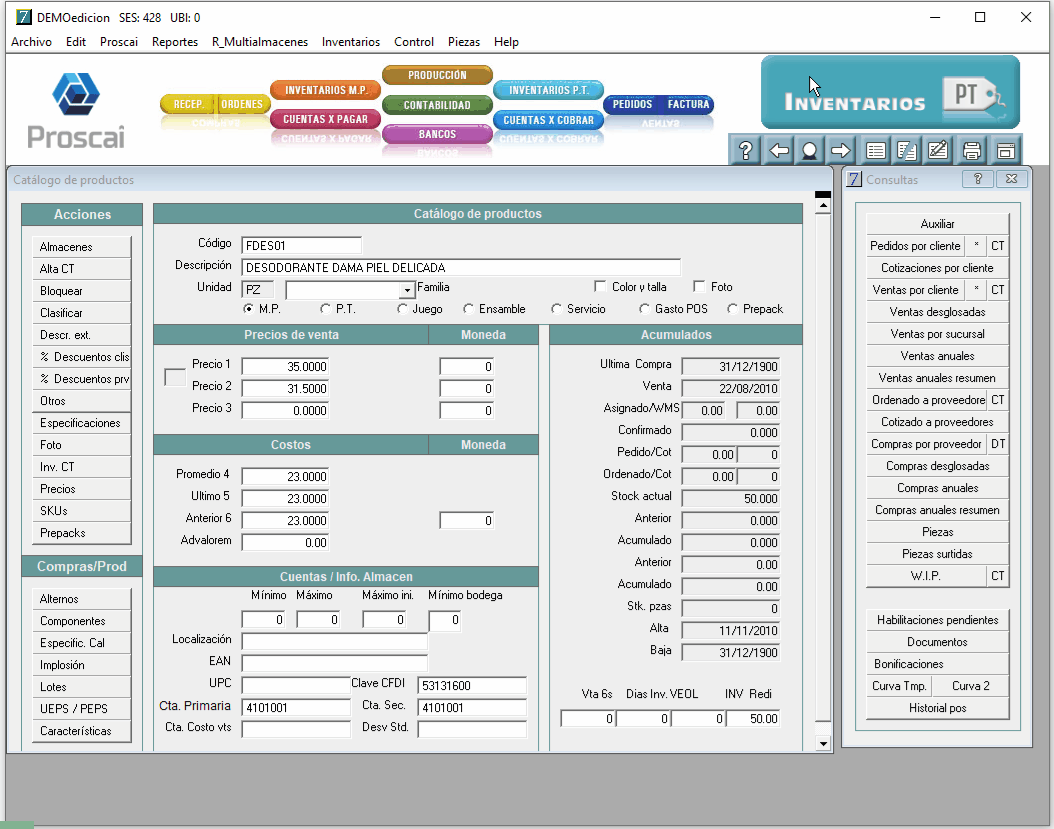The image size is (1054, 829).
Task: Open the CONTABILIDAD module pill
Action: 437,105
